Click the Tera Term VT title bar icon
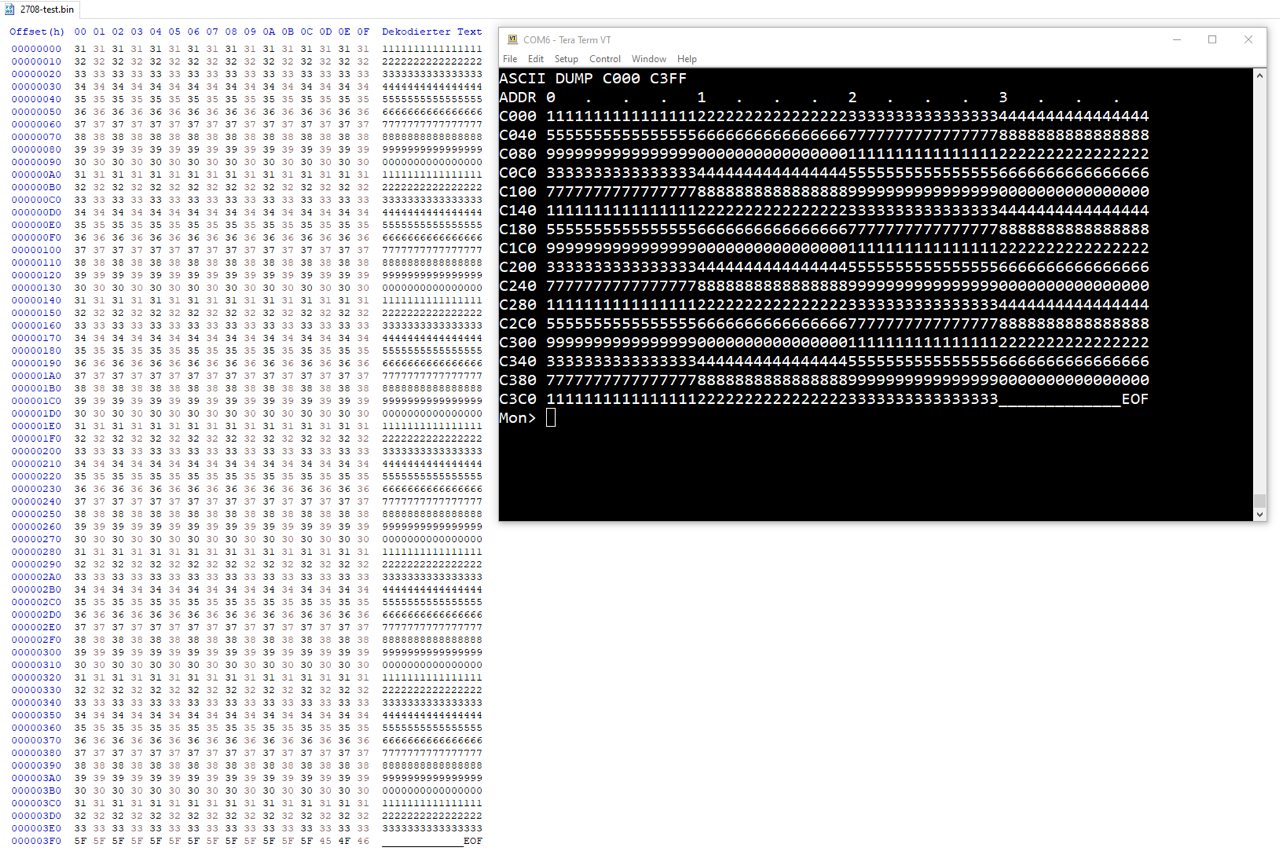The height and width of the screenshot is (859, 1280). pyautogui.click(x=512, y=40)
